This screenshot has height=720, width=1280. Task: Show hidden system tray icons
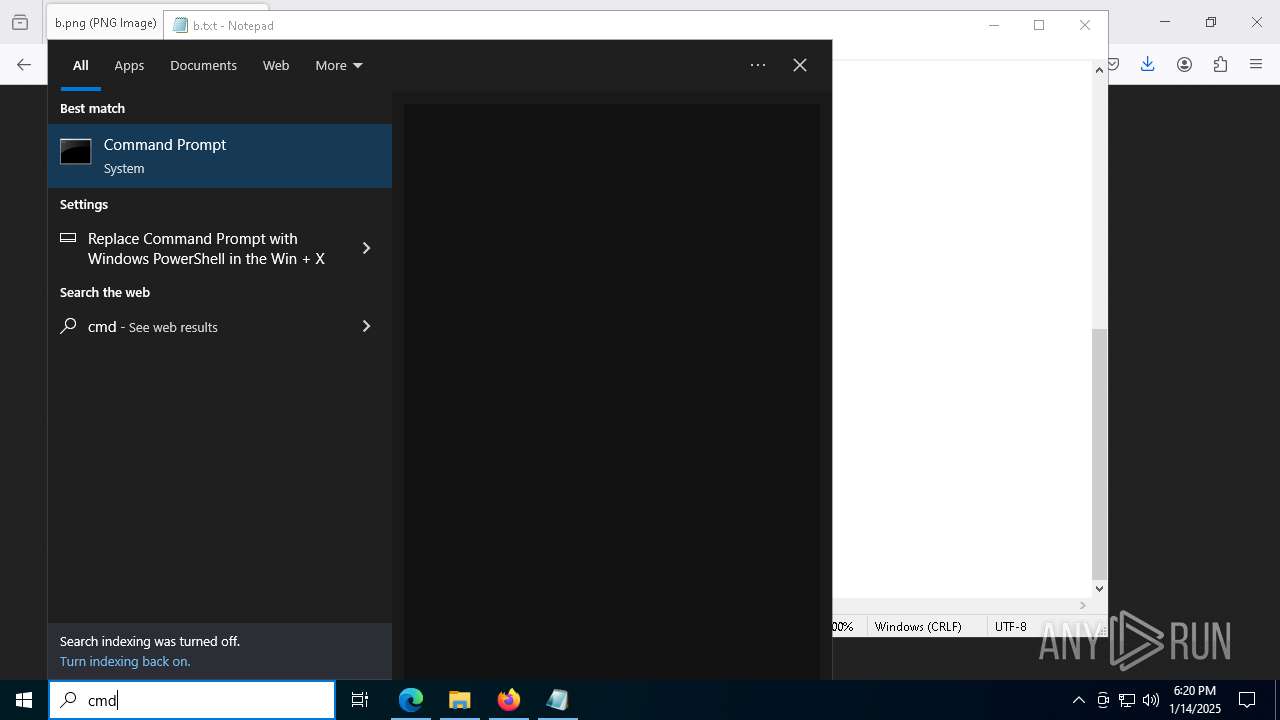pos(1078,700)
